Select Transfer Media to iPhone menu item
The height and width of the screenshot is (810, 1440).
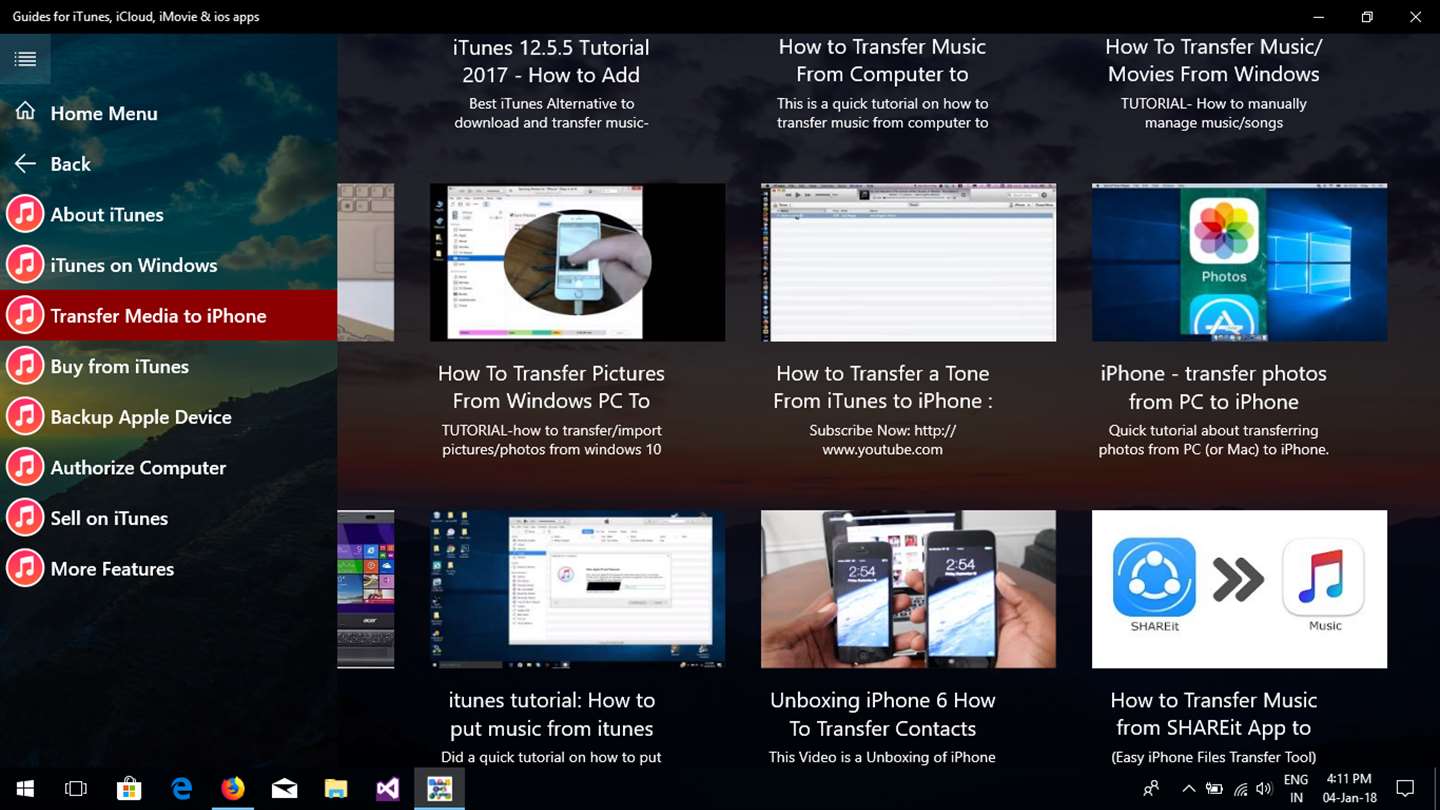(168, 316)
